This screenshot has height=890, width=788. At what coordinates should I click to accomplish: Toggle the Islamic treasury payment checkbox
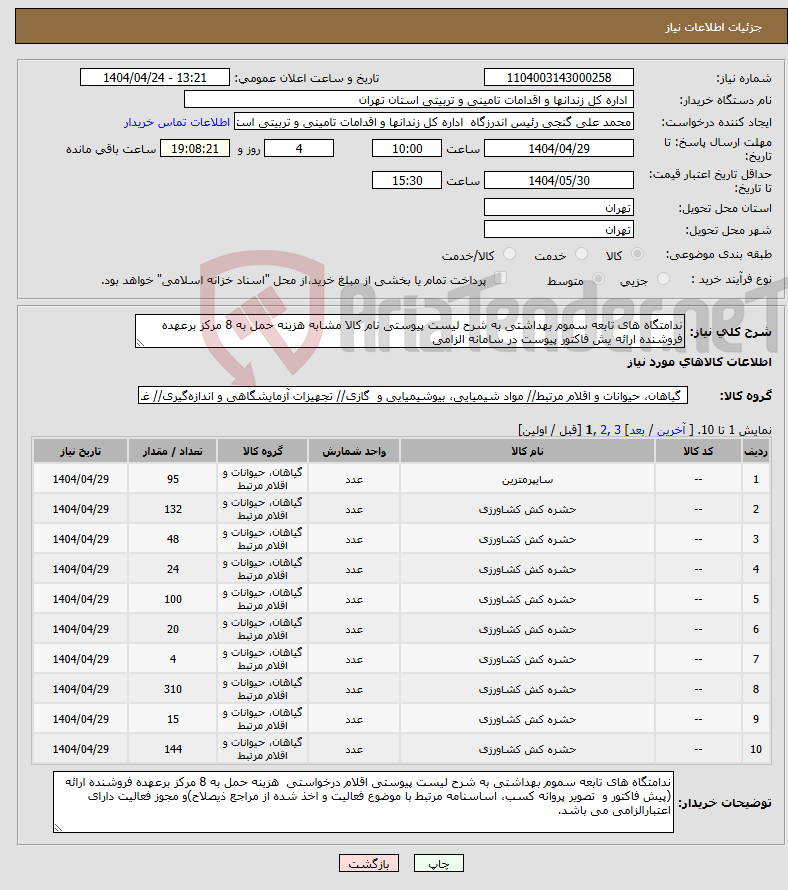coord(500,278)
